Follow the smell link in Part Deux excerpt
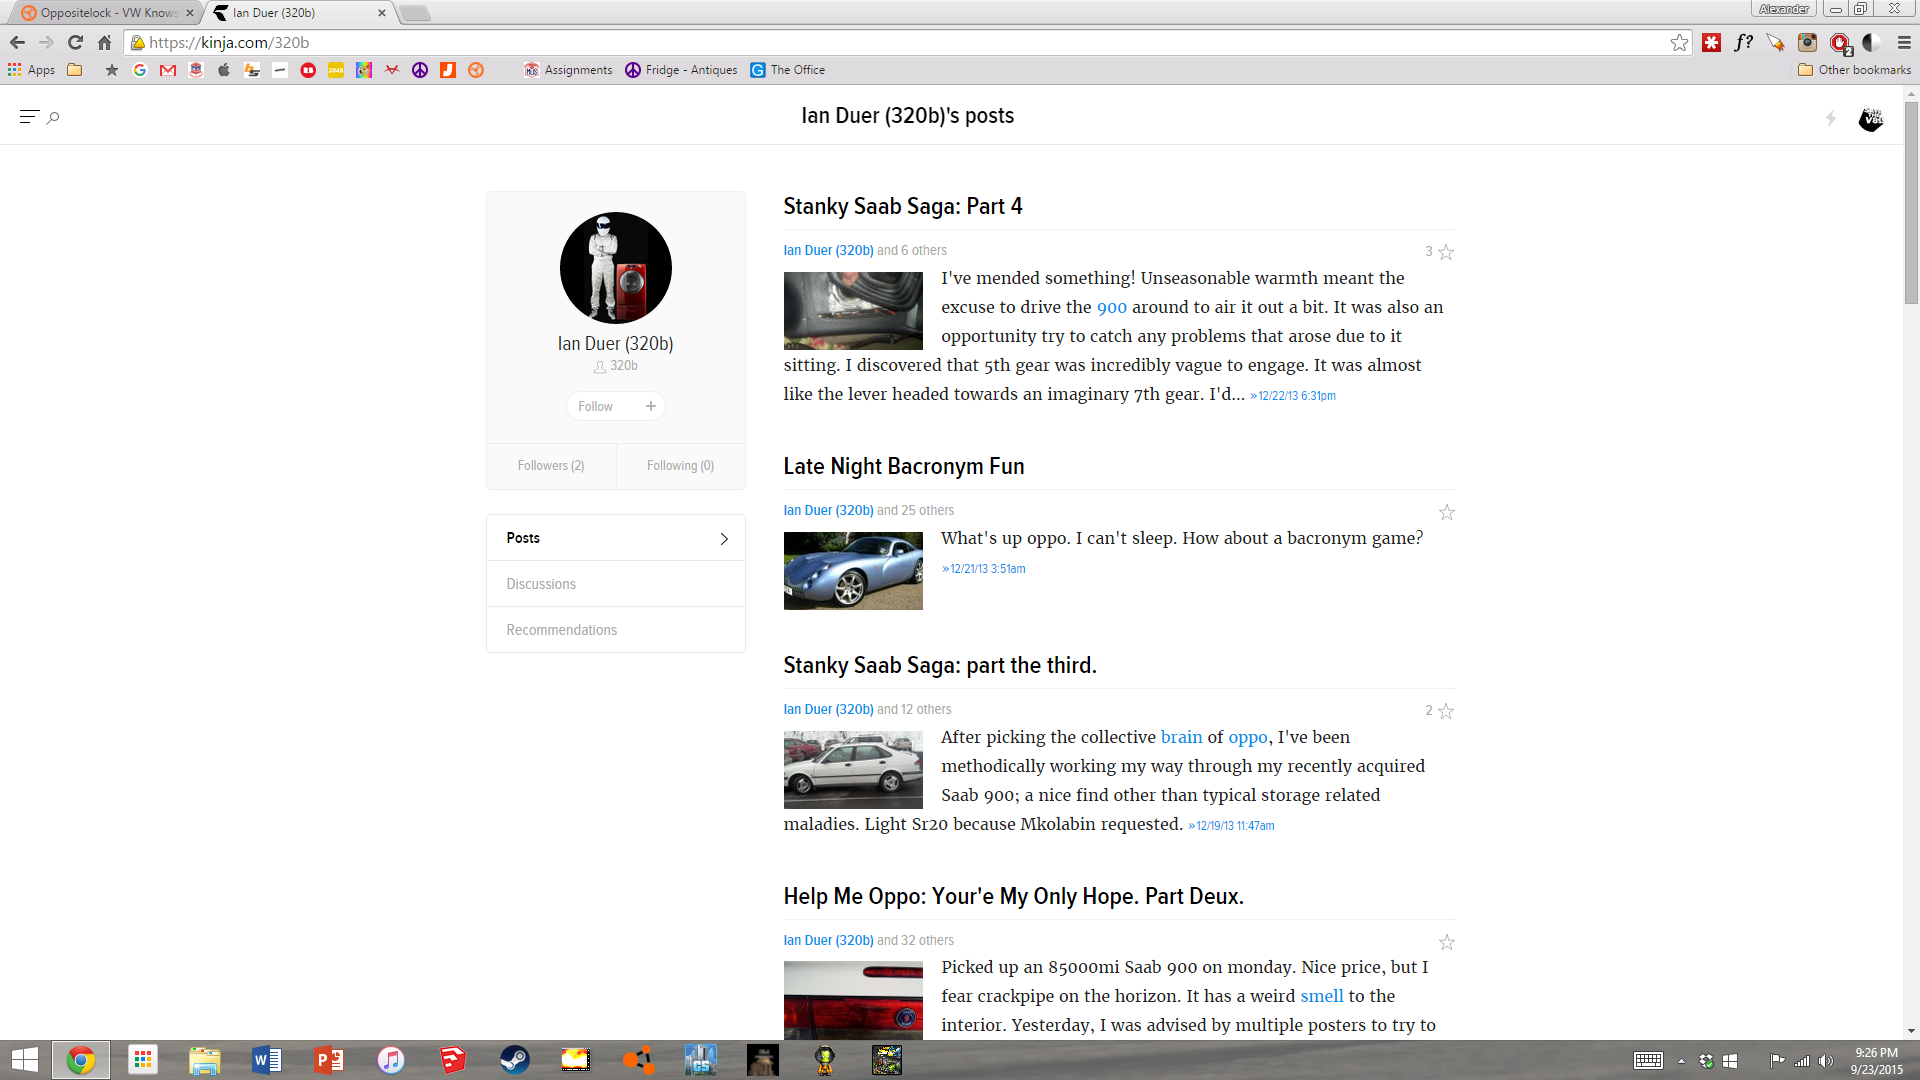Screen dimensions: 1920x1080 click(1322, 996)
